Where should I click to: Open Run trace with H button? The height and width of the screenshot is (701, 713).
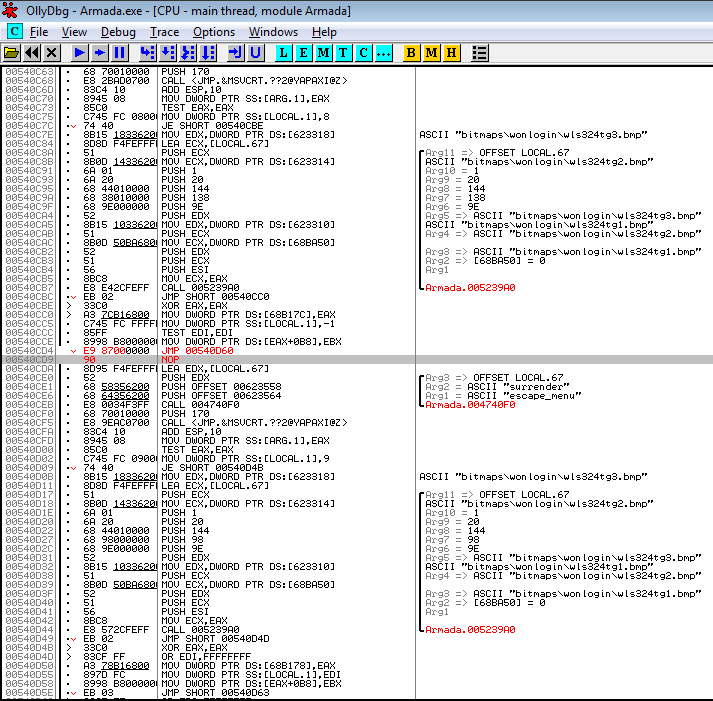[x=451, y=52]
